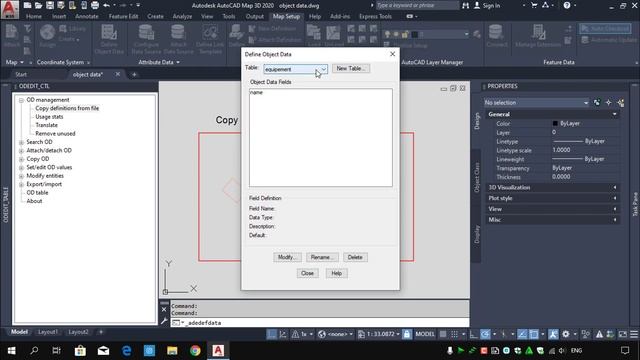640x360 pixels.
Task: Click the ByLayer color swatch in Properties
Action: pos(555,123)
